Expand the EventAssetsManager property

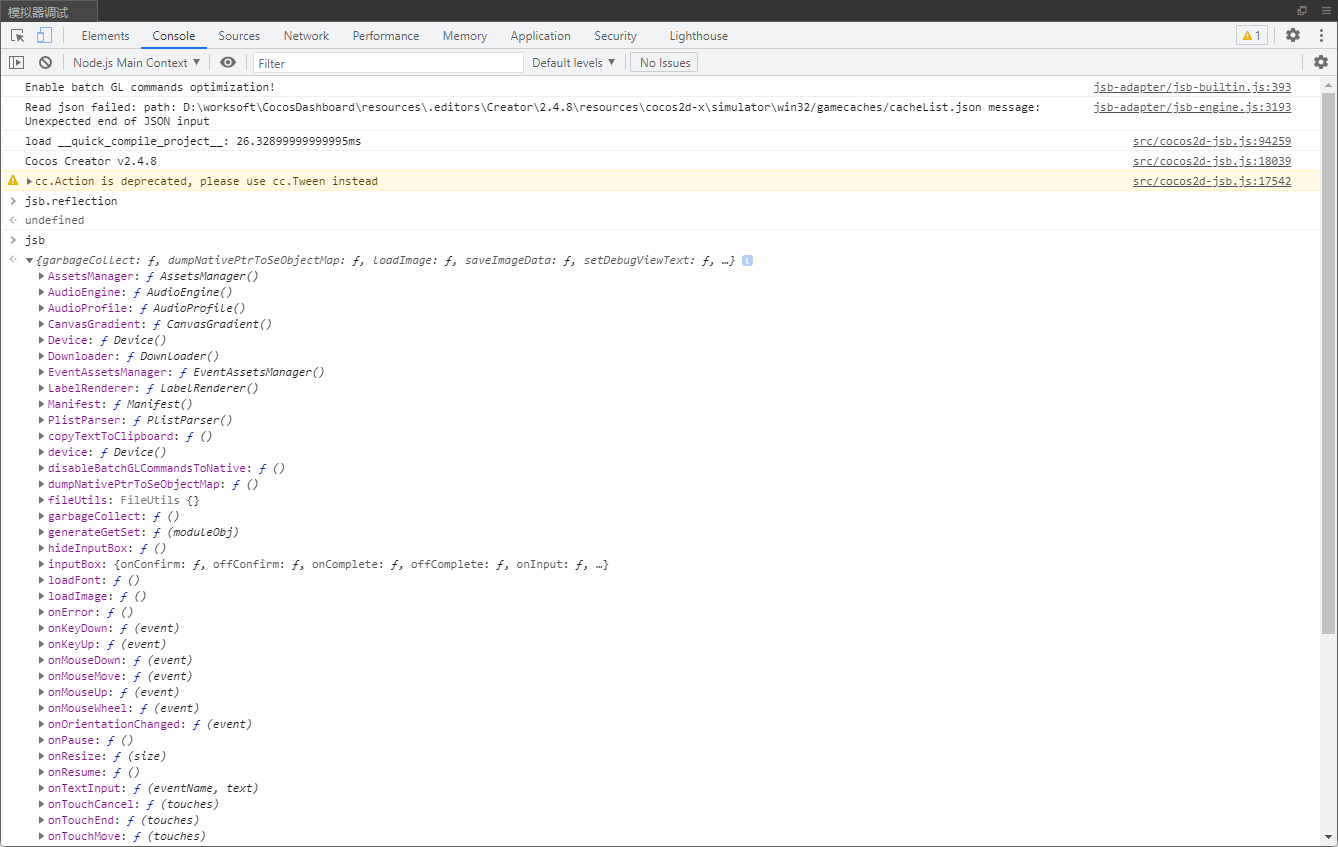[x=42, y=372]
